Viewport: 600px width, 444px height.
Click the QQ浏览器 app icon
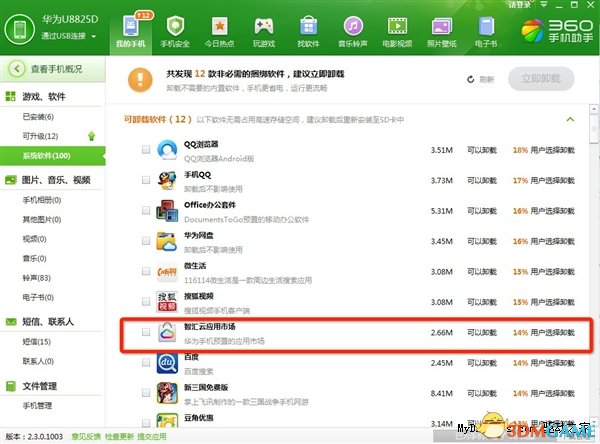click(167, 150)
